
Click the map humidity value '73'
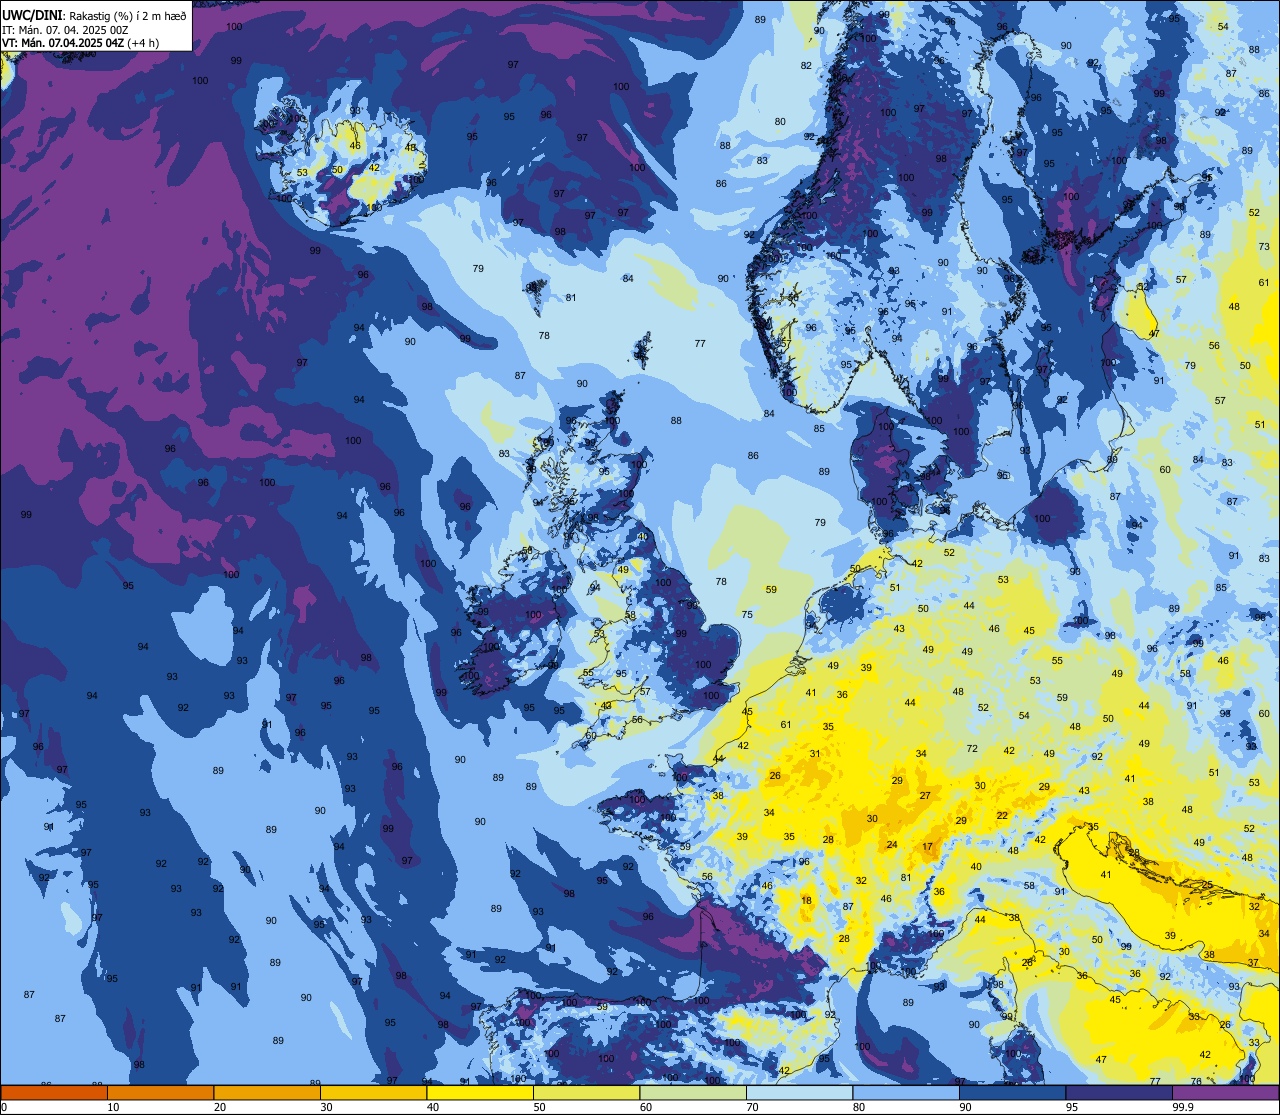click(x=1264, y=246)
